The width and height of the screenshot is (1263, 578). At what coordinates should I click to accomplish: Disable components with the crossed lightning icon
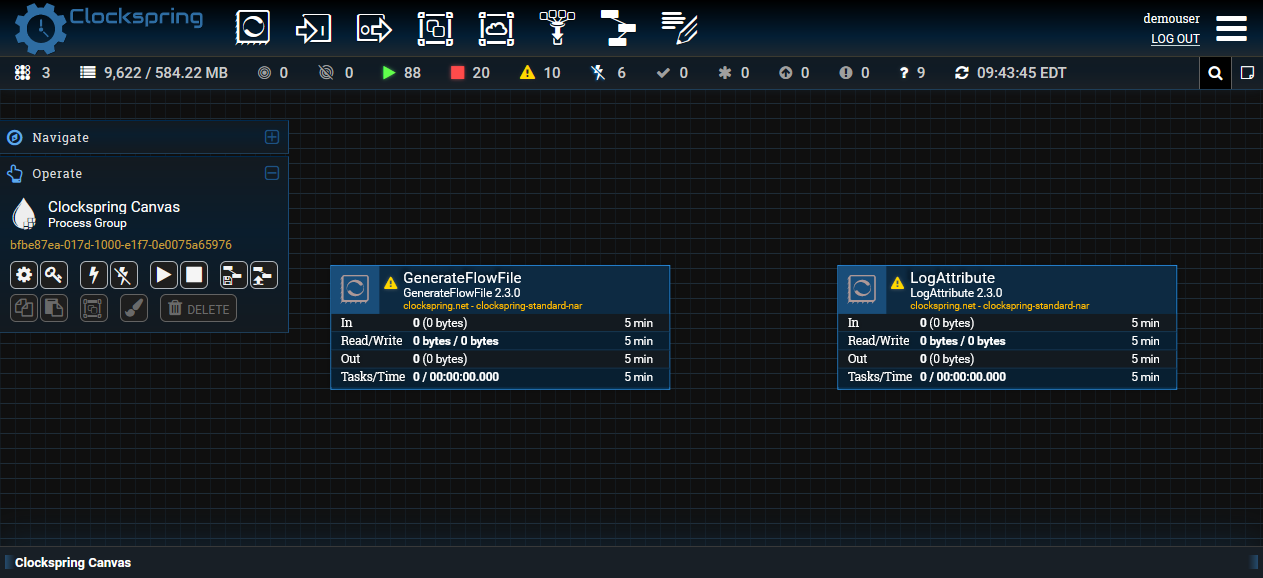pos(124,274)
